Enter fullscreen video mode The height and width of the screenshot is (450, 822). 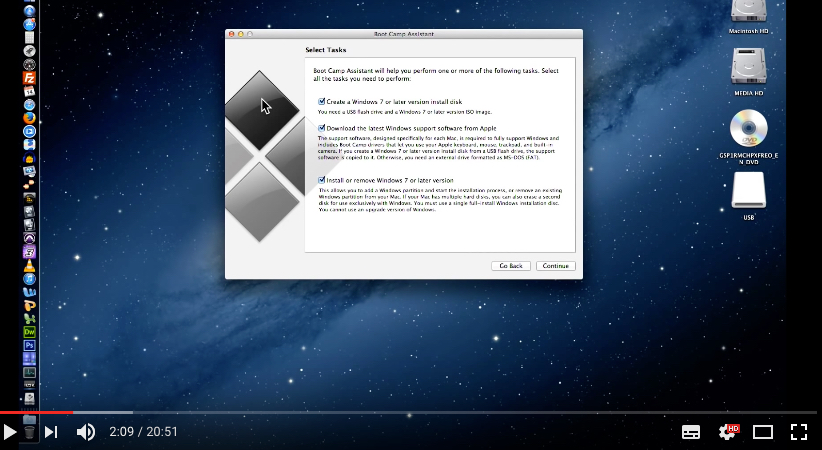coord(799,432)
